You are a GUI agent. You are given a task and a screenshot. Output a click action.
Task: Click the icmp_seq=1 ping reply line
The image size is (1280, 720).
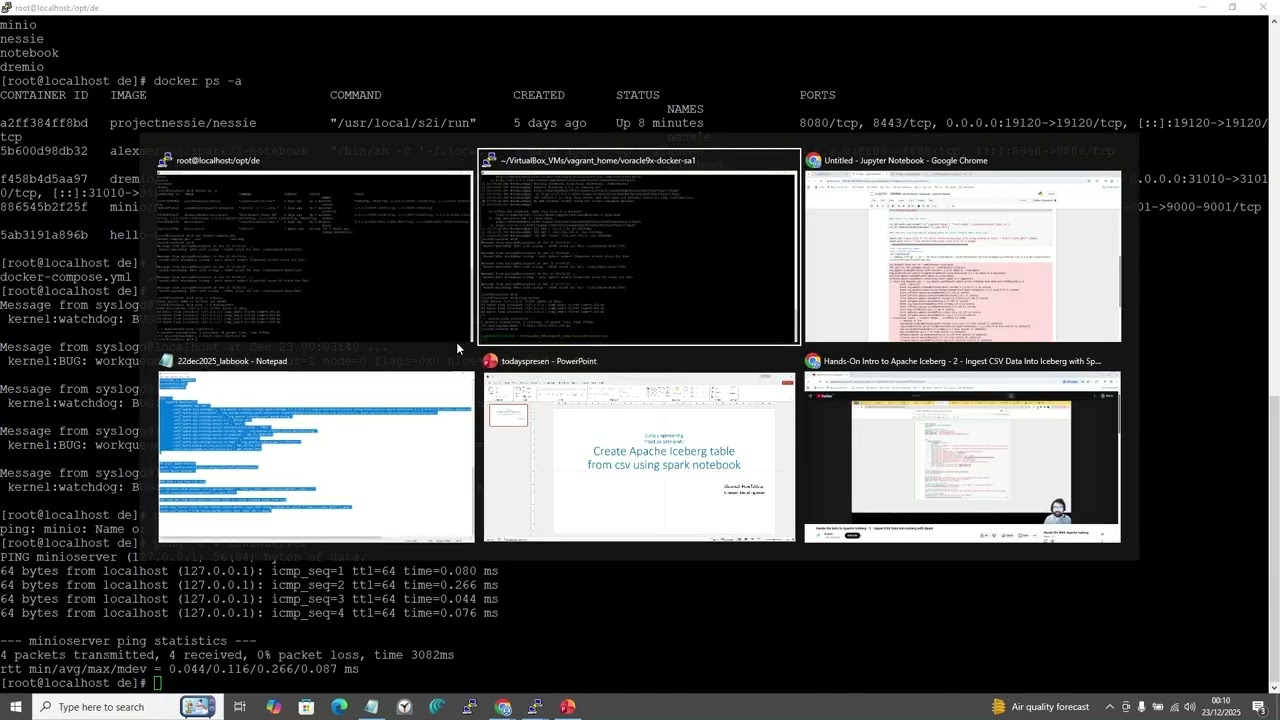pyautogui.click(x=249, y=571)
